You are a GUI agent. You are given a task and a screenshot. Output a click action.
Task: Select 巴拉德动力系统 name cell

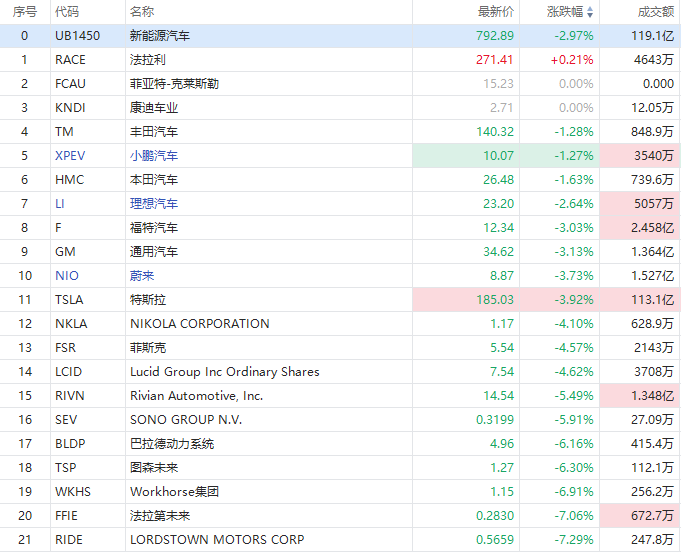pyautogui.click(x=172, y=443)
